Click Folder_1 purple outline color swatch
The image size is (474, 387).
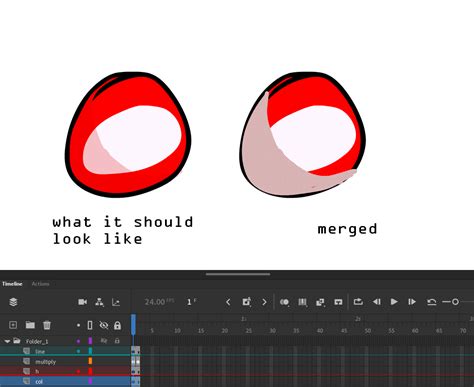pyautogui.click(x=90, y=341)
